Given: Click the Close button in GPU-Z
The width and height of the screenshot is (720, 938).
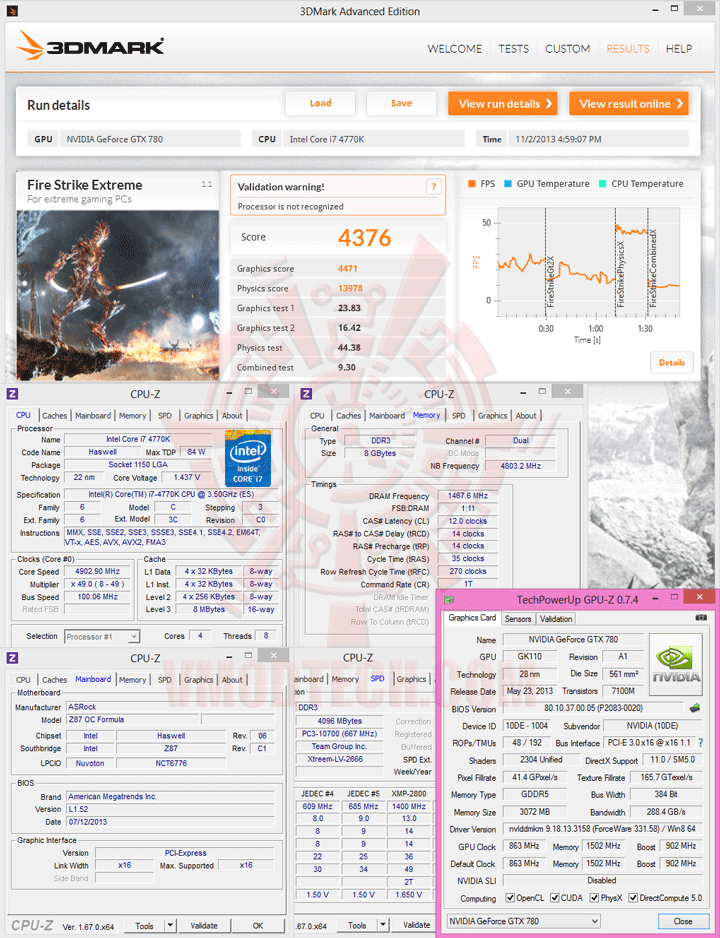Looking at the screenshot, I should pyautogui.click(x=683, y=921).
